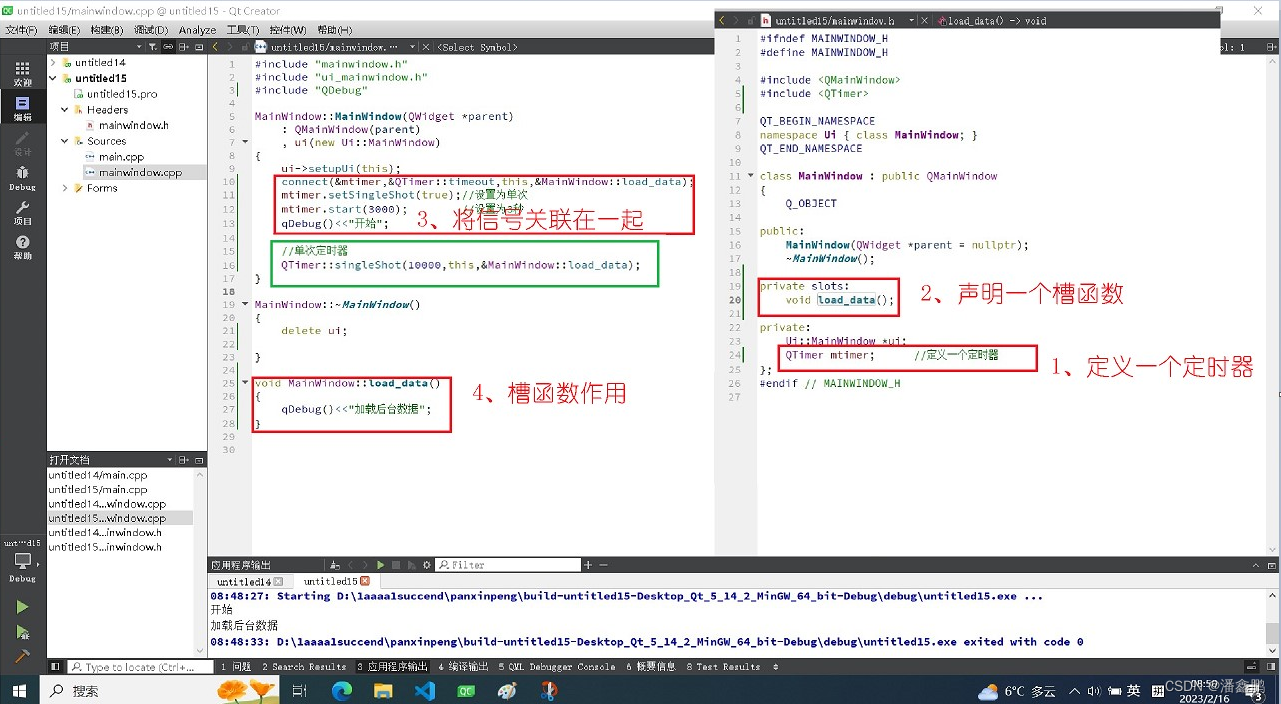Open the 编译输出 compile output pane
Image resolution: width=1281 pixels, height=704 pixels.
[x=464, y=666]
